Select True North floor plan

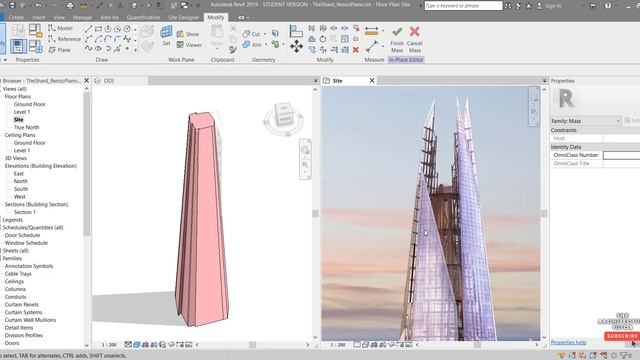coord(26,127)
